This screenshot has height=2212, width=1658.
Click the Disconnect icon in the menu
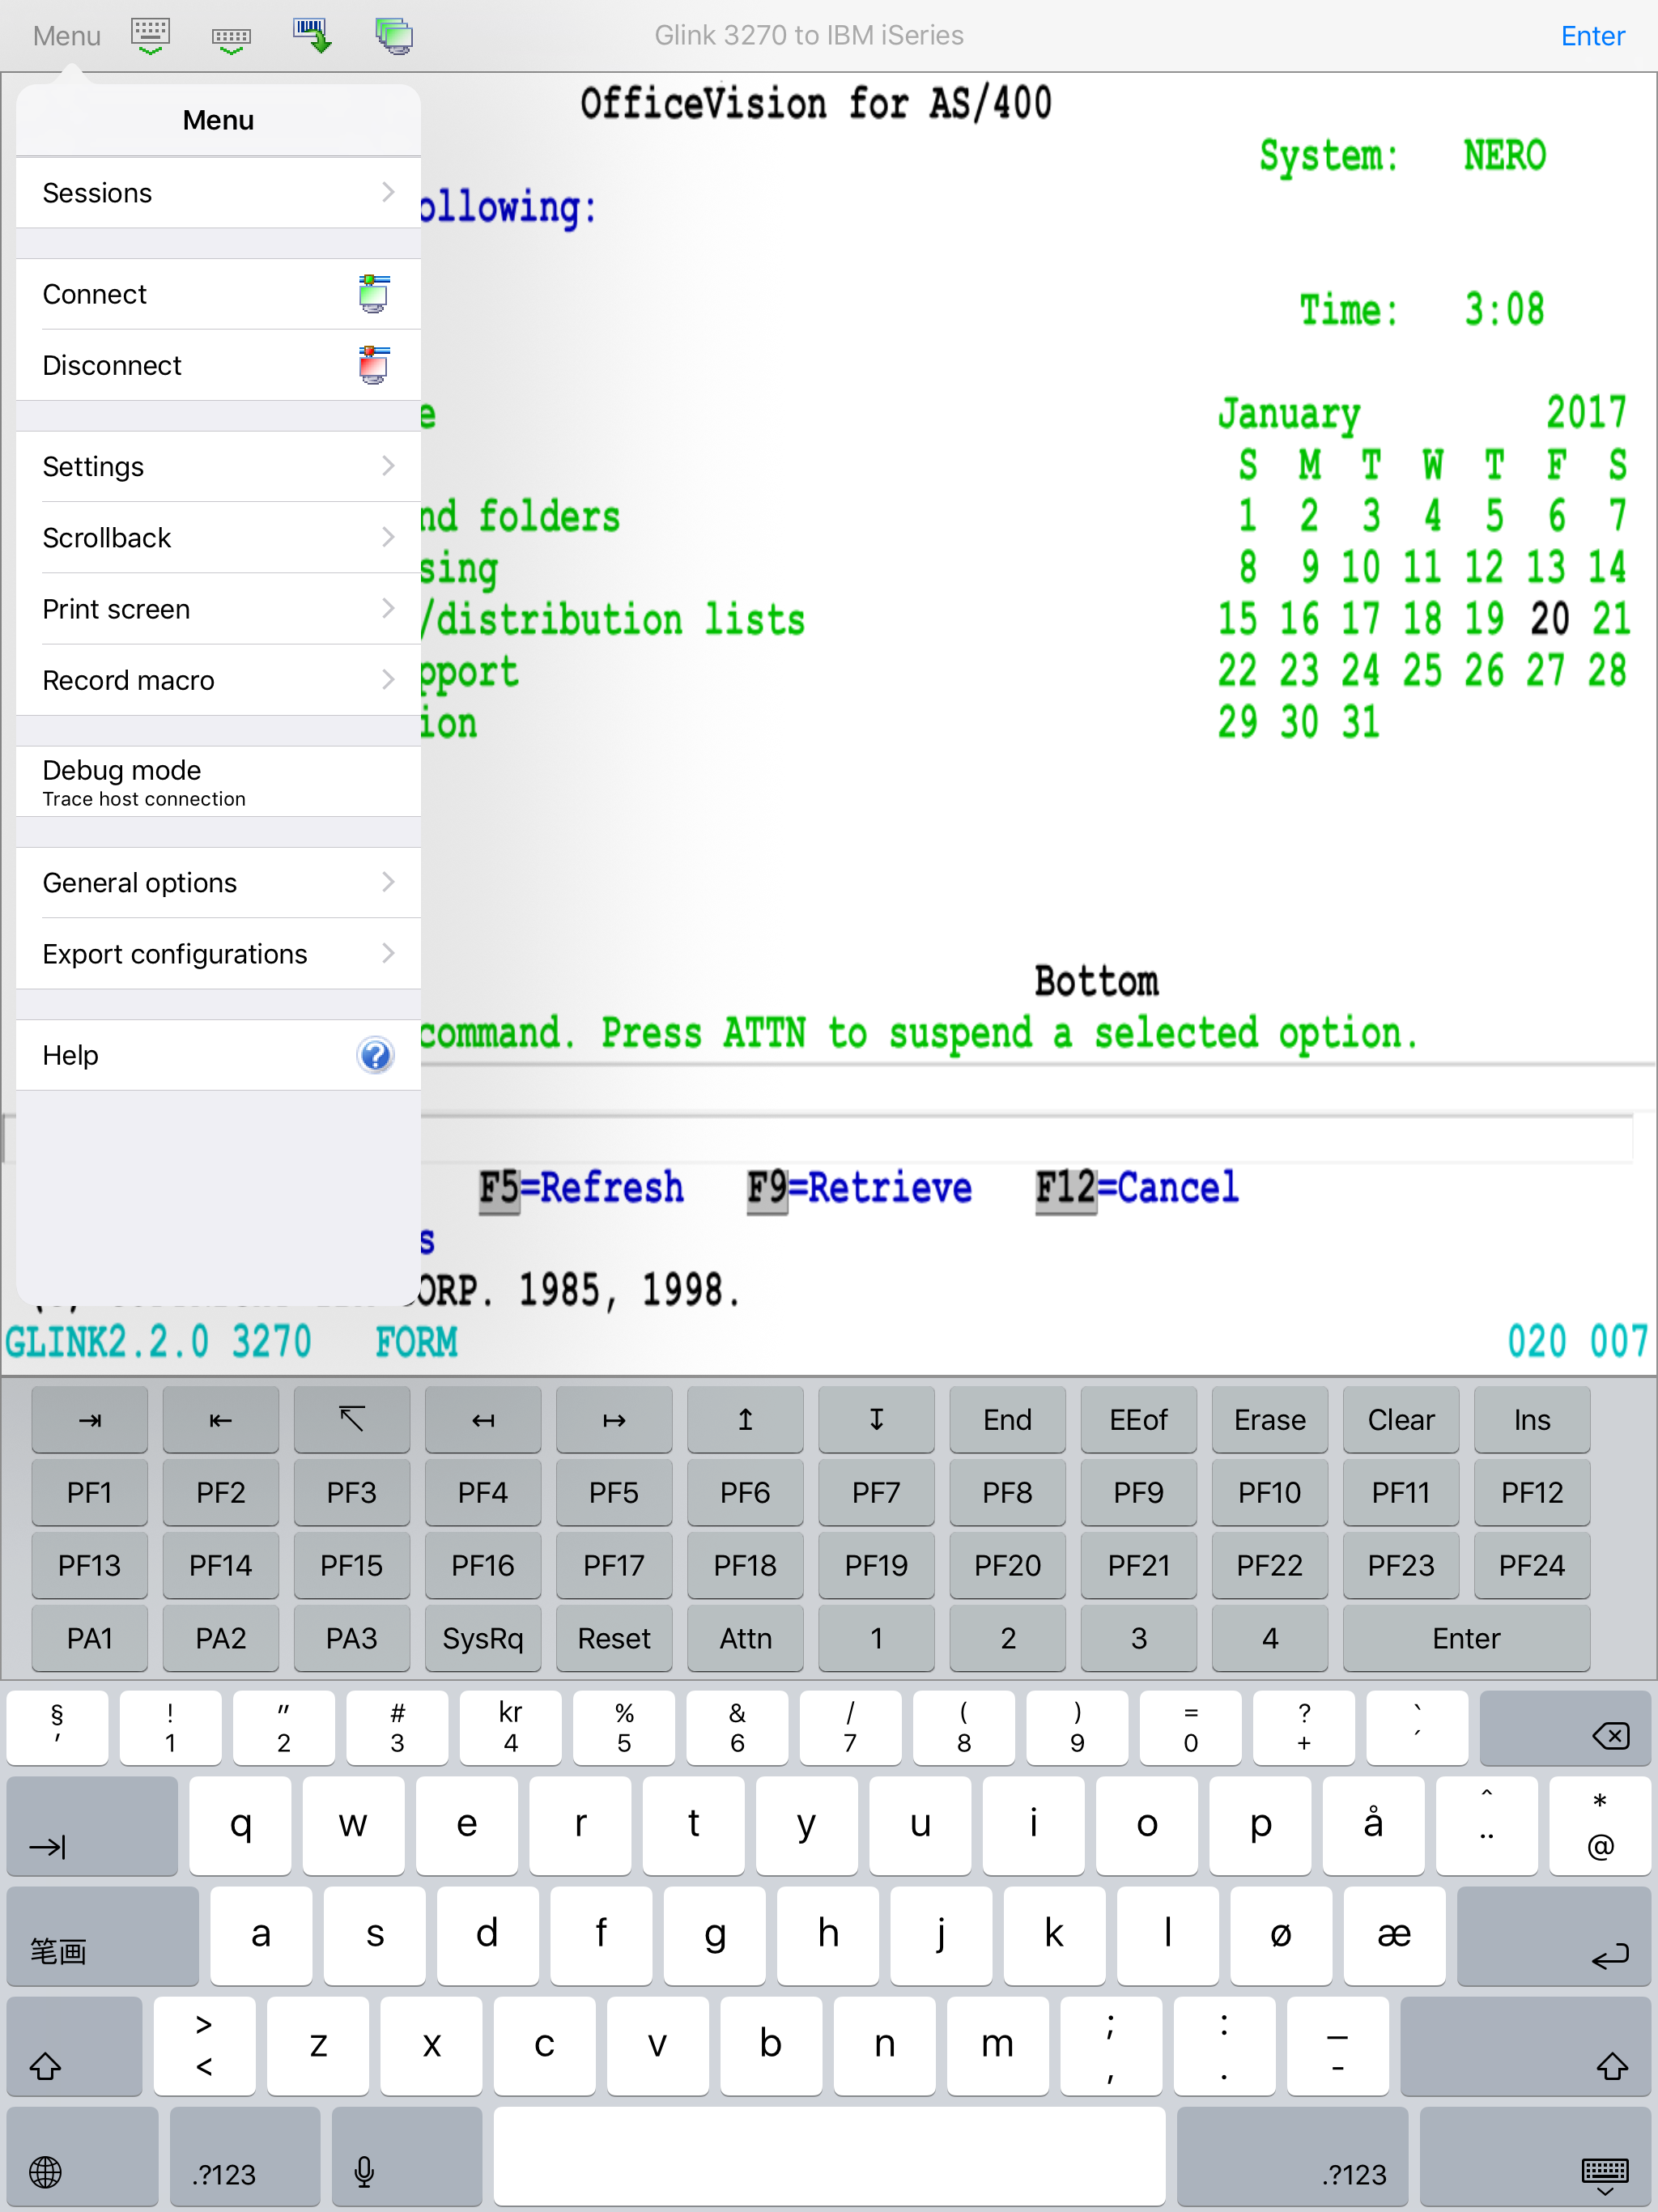coord(372,365)
